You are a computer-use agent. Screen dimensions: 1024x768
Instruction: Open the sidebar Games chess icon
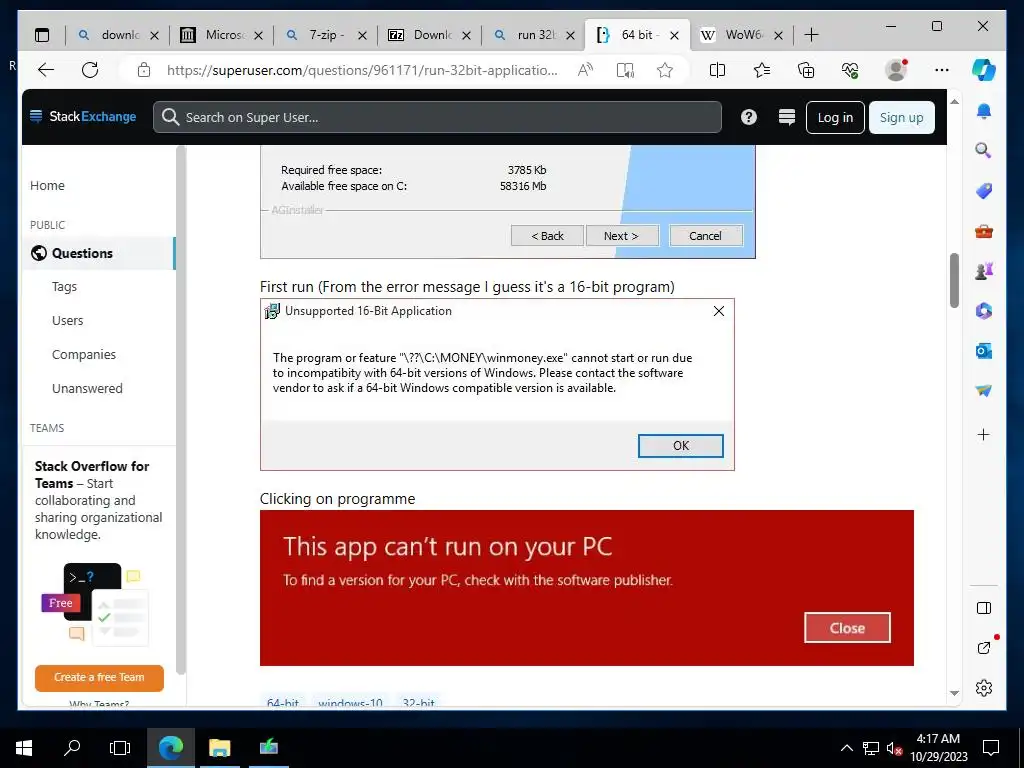984,270
